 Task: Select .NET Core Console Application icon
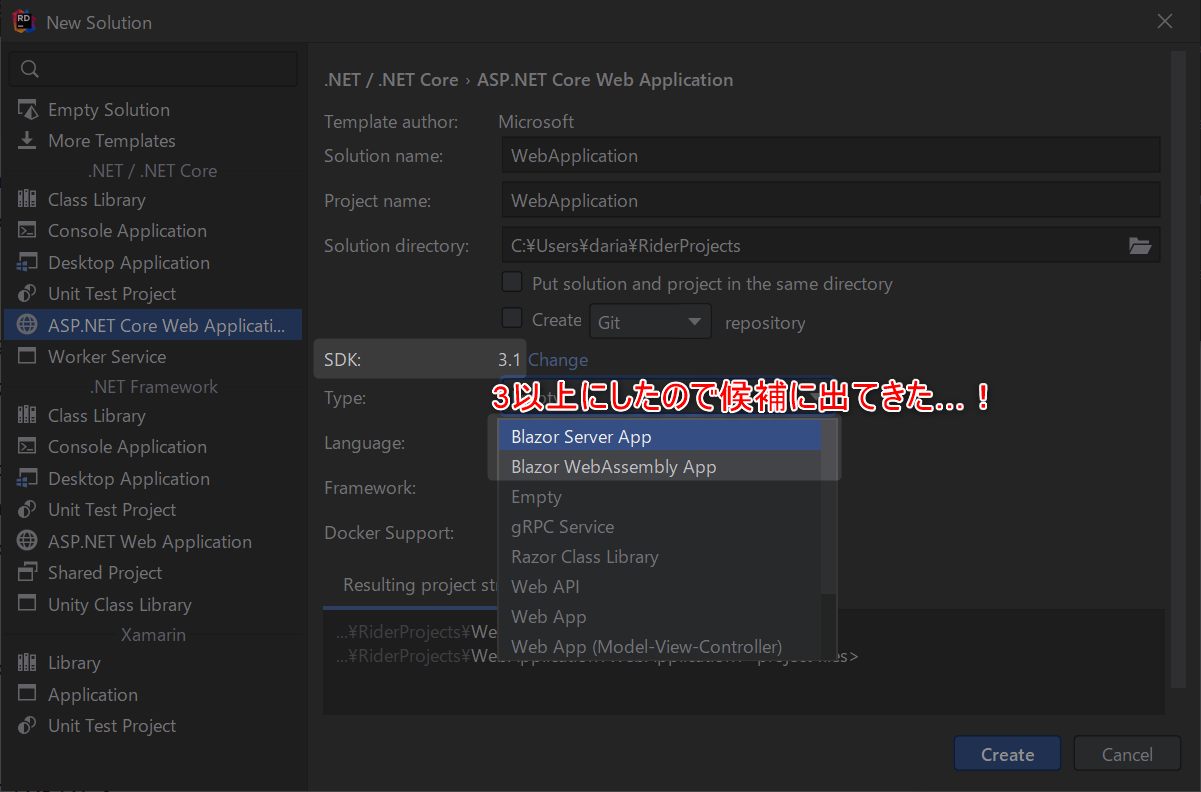(28, 231)
